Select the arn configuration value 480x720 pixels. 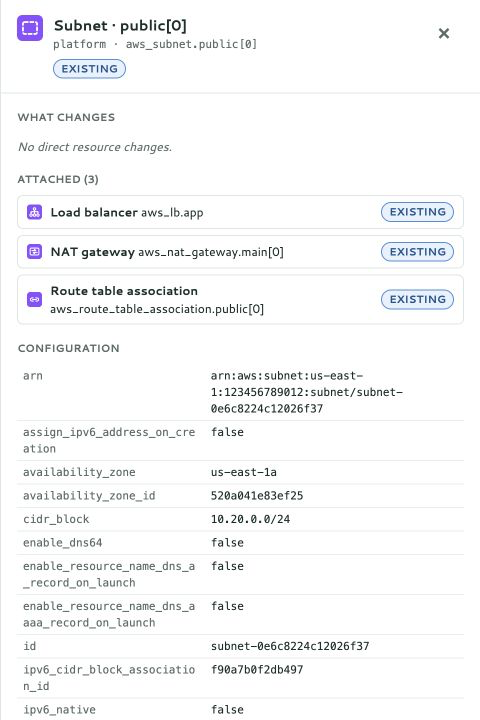tap(306, 392)
